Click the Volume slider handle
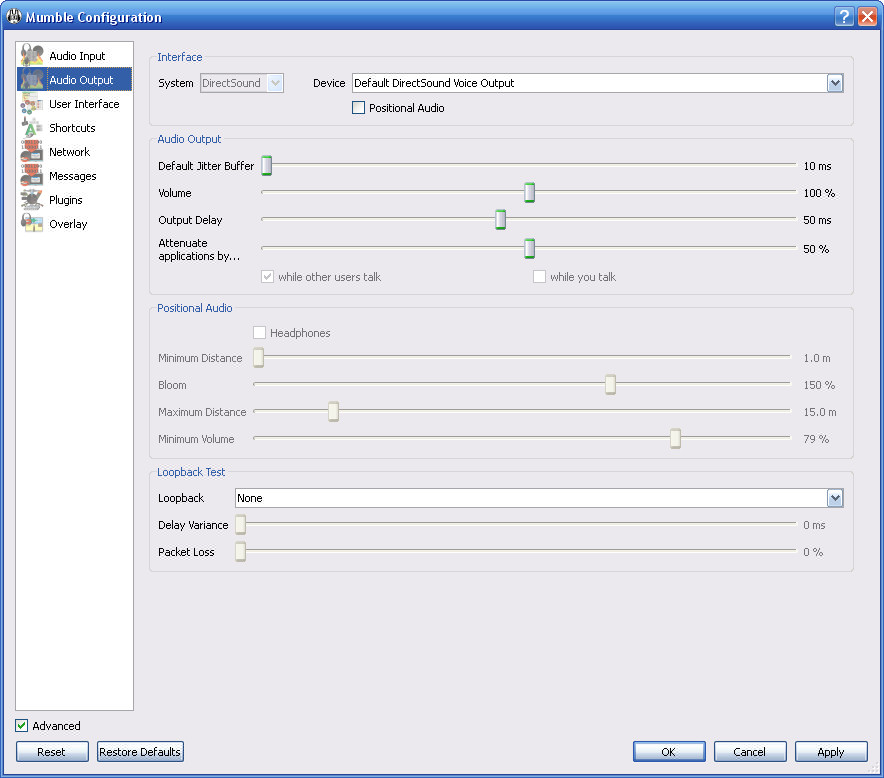 530,193
